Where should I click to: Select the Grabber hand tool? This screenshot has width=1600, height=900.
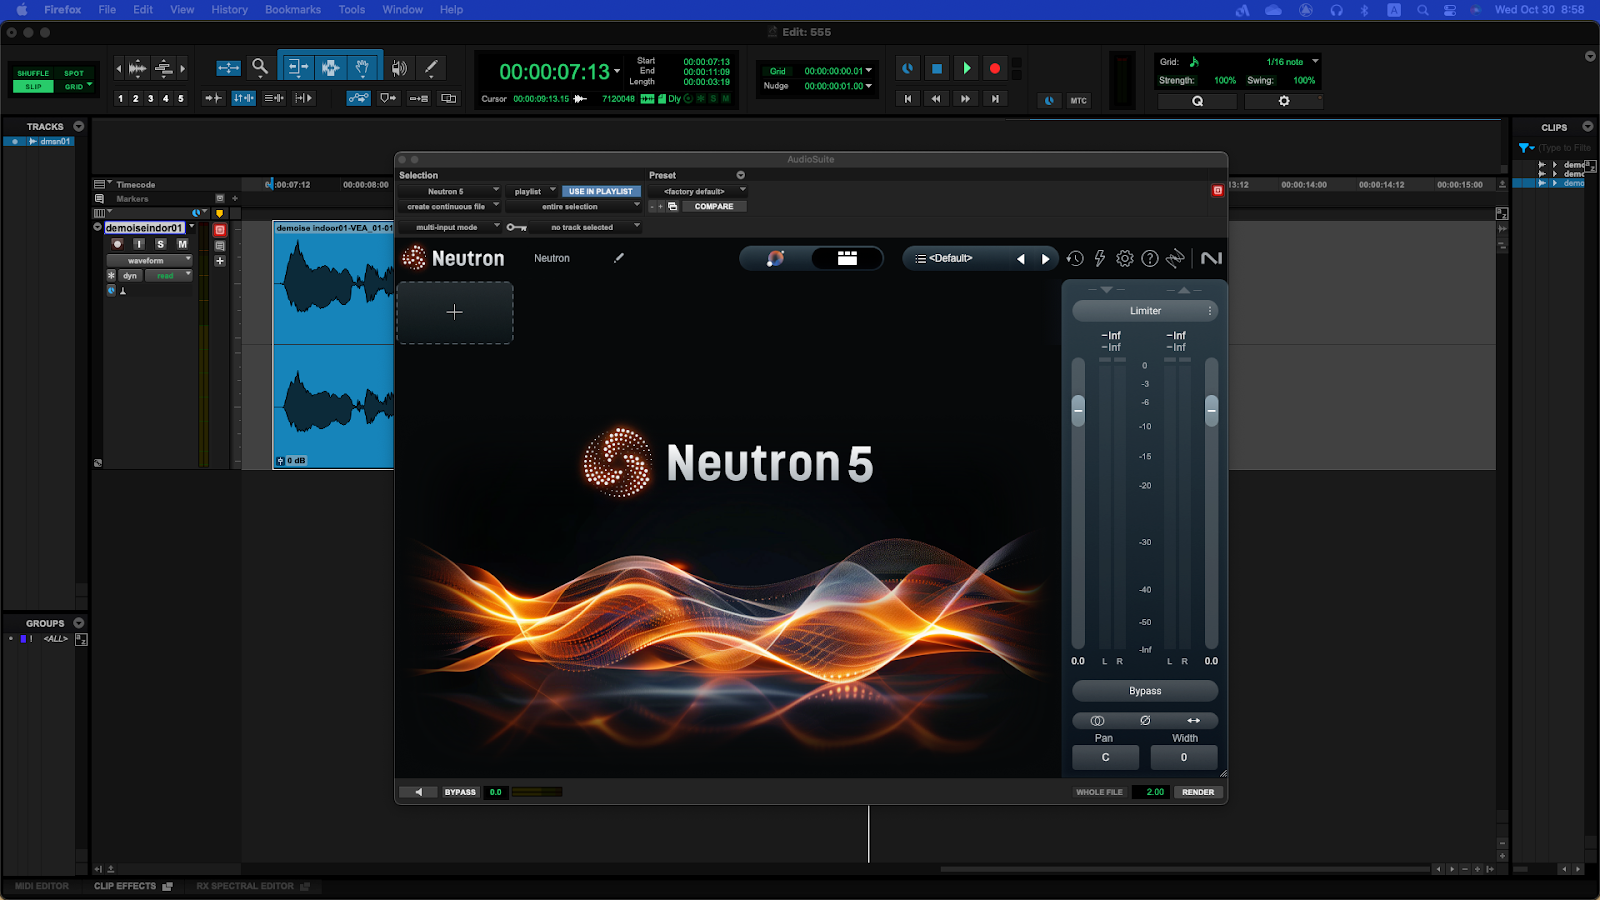[x=362, y=67]
